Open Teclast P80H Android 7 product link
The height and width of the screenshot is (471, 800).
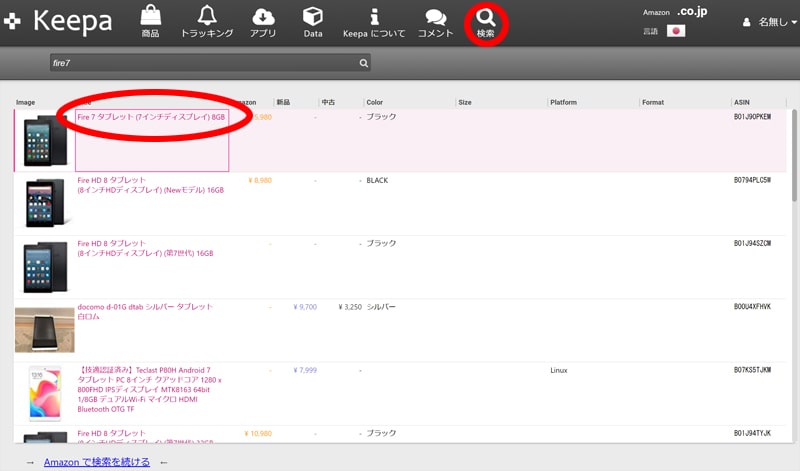tap(149, 389)
